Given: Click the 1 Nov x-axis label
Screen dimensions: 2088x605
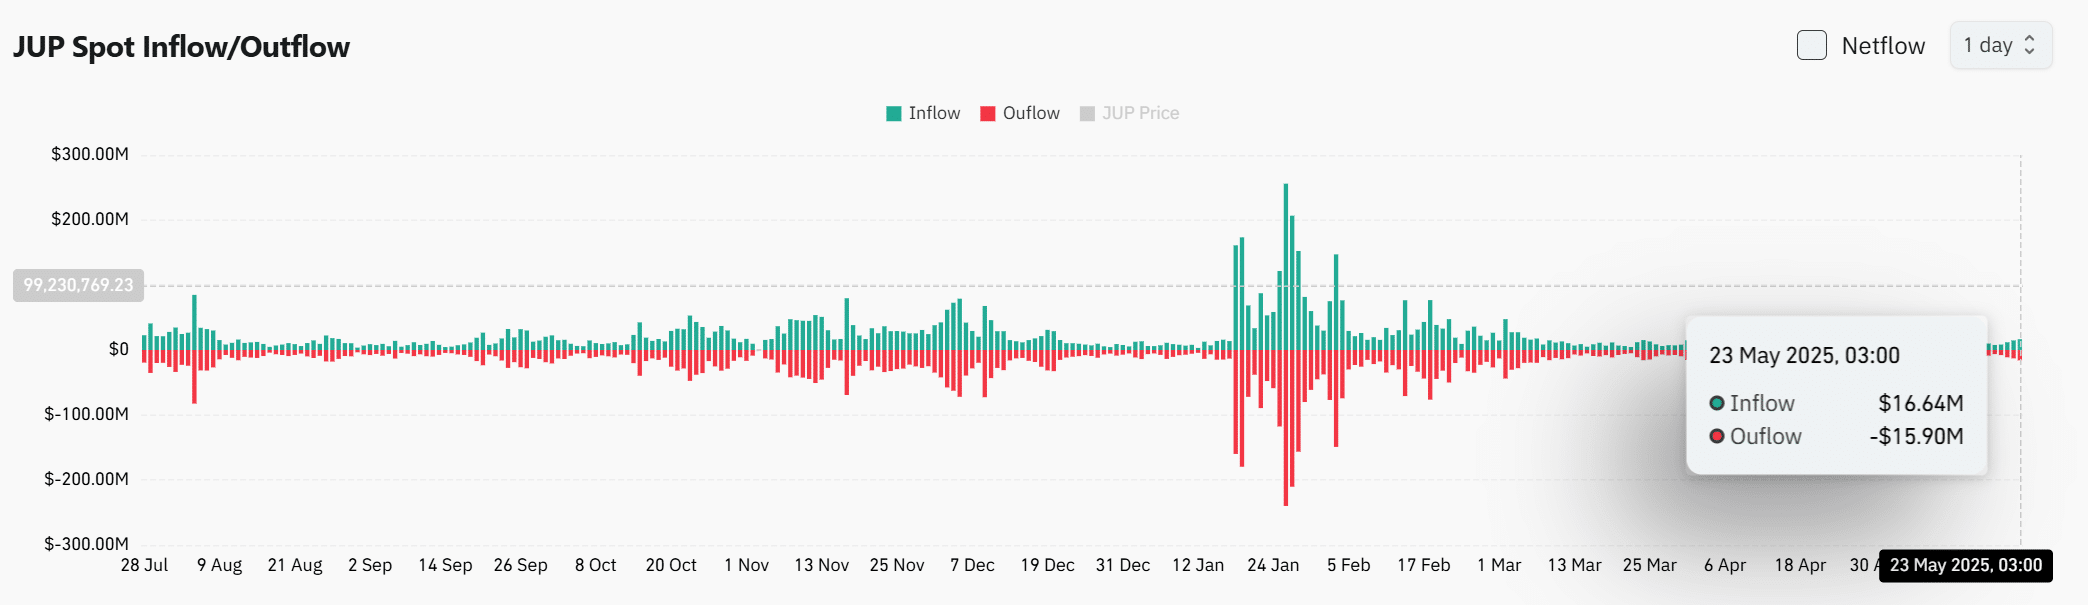Looking at the screenshot, I should point(746,565).
